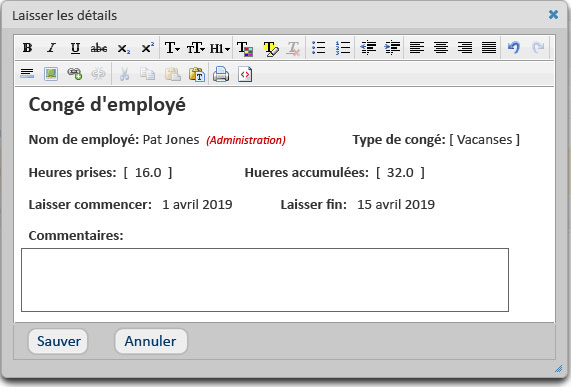
Task: Insert a bulleted list
Action: (x=318, y=48)
